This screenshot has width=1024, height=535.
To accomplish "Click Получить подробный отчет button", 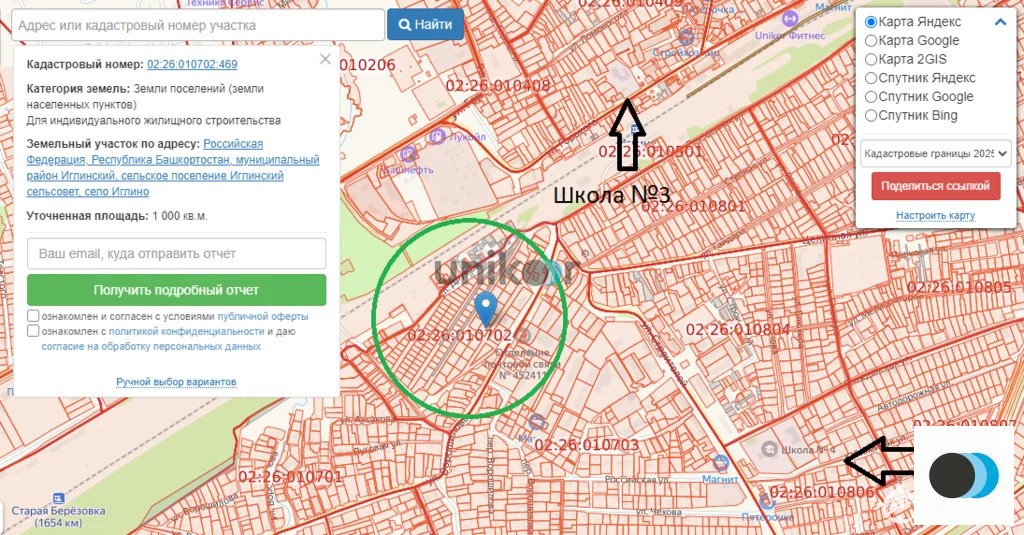I will 176,290.
